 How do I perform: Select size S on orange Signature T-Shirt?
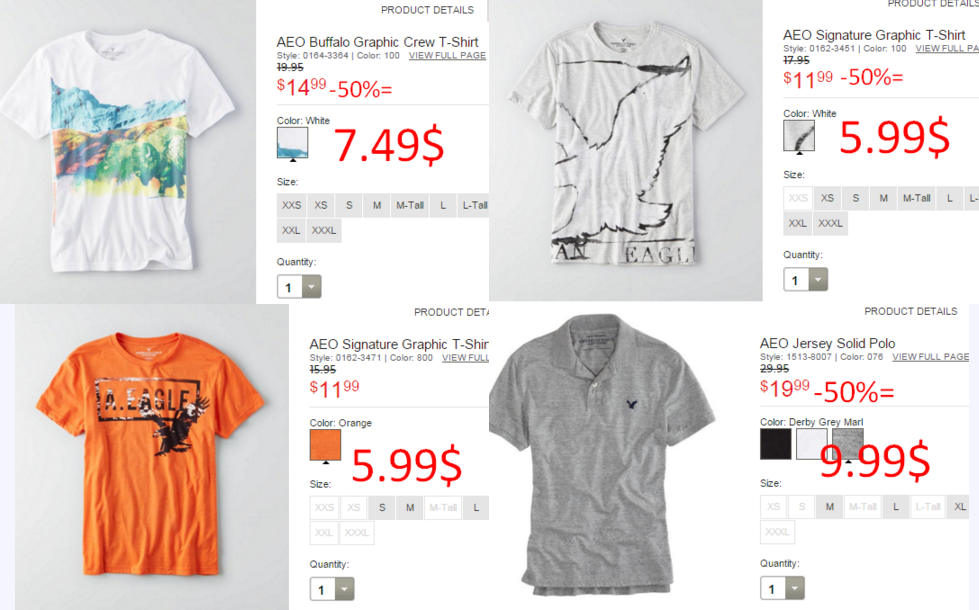(382, 508)
